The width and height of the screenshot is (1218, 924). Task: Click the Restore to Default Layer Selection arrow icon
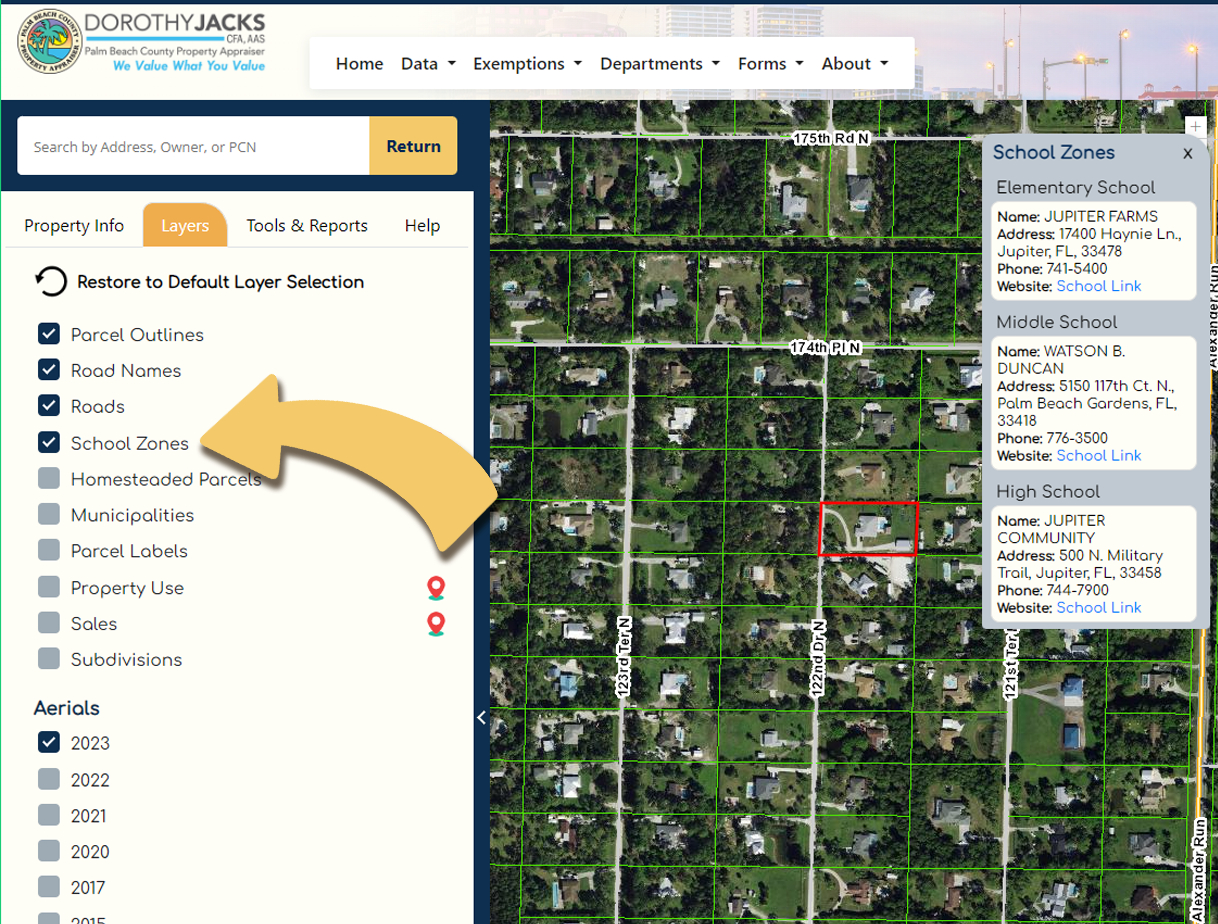[x=50, y=282]
